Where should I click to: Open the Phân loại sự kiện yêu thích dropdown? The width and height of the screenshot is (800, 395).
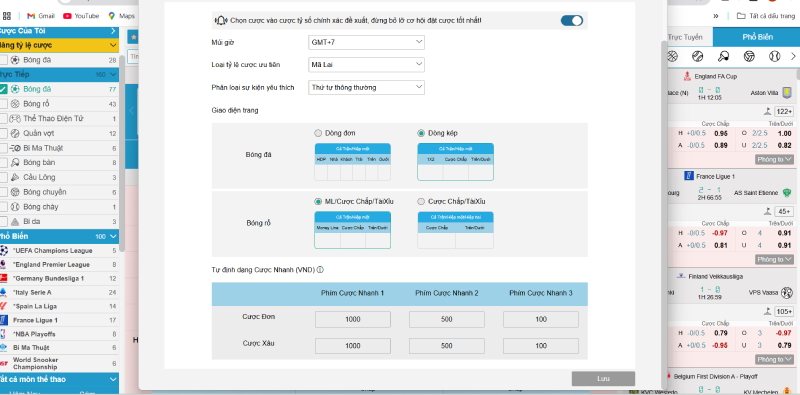(x=366, y=87)
